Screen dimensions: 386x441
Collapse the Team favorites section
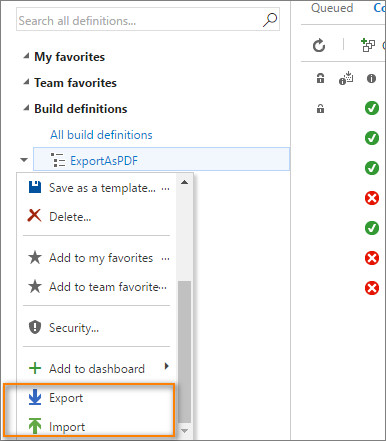tap(26, 82)
